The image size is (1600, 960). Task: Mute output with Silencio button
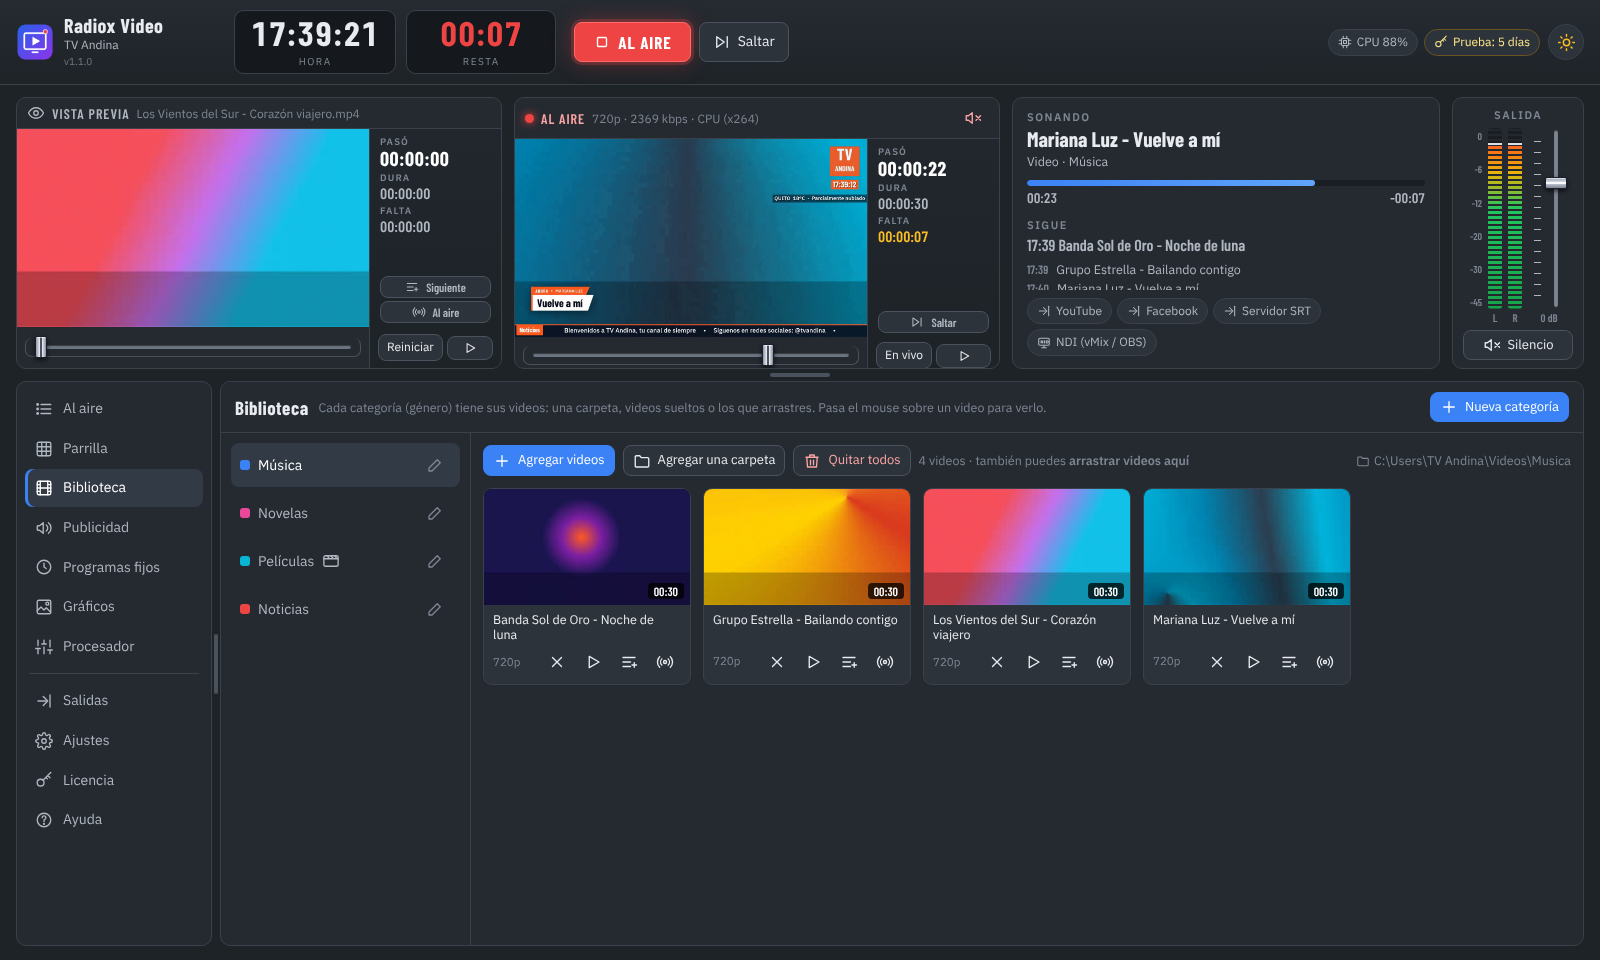coord(1518,345)
